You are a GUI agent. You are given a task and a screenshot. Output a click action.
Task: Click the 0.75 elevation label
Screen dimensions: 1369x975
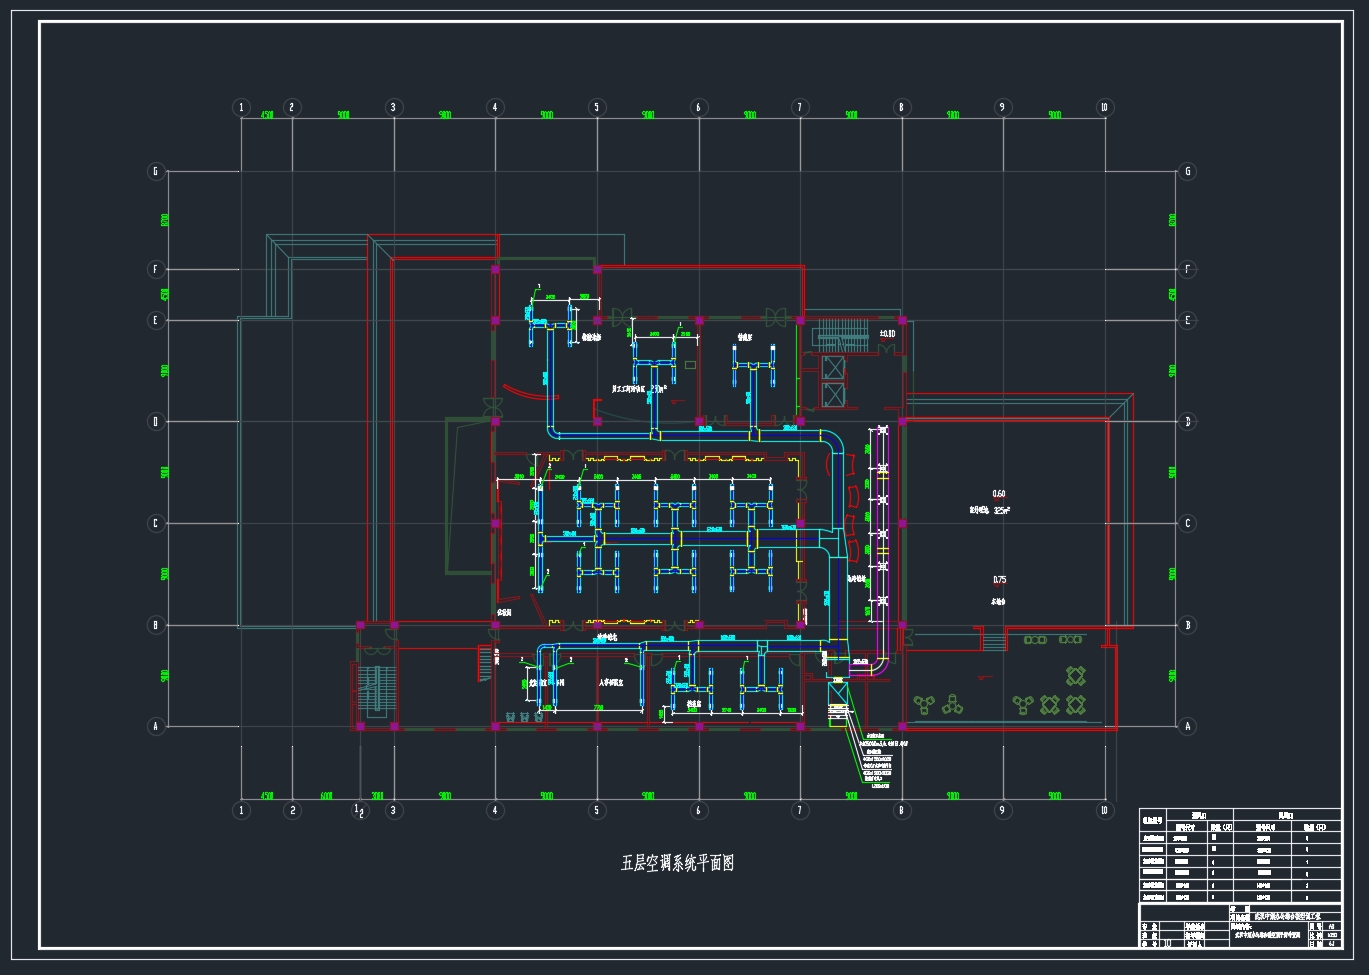pos(998,580)
